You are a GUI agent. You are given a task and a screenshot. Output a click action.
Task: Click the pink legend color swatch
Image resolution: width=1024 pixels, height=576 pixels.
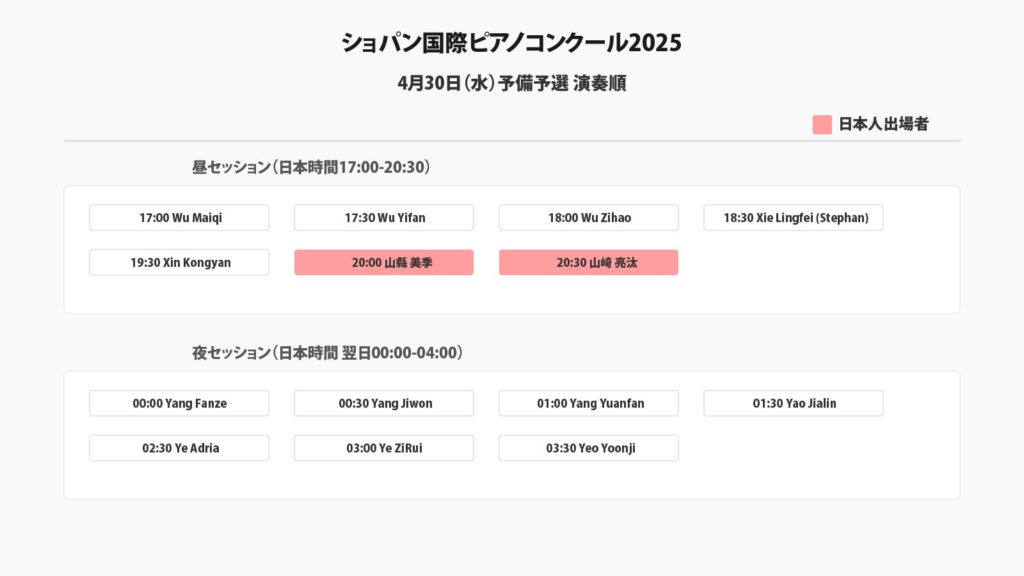pyautogui.click(x=822, y=125)
